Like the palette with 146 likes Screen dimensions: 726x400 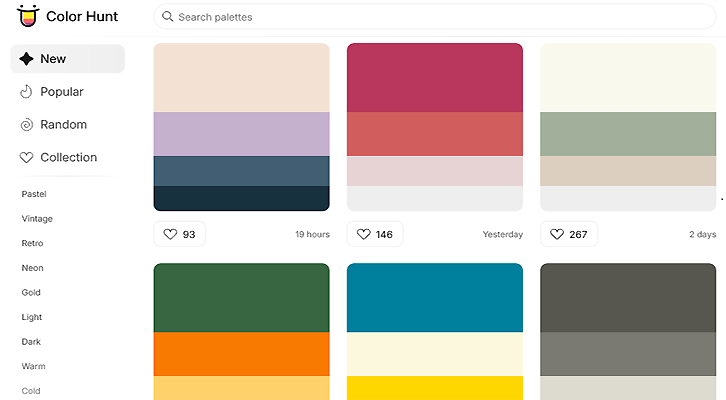point(375,234)
